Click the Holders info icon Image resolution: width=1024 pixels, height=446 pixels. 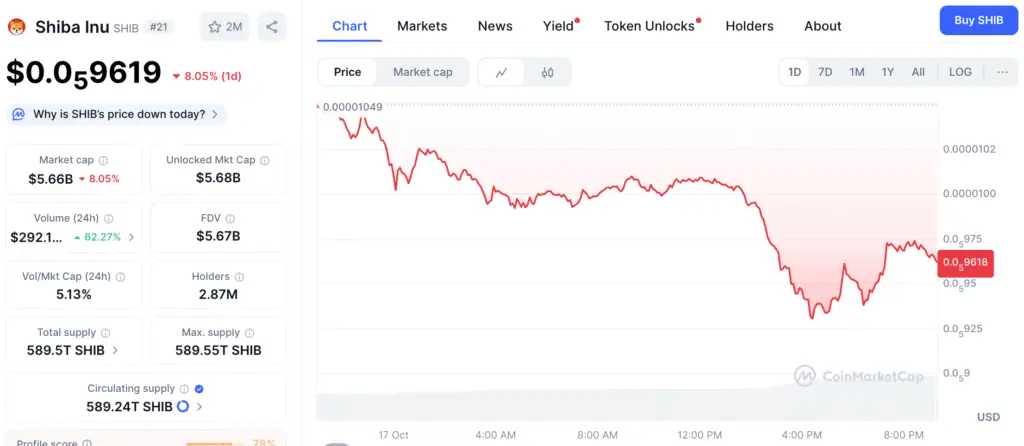coord(239,277)
